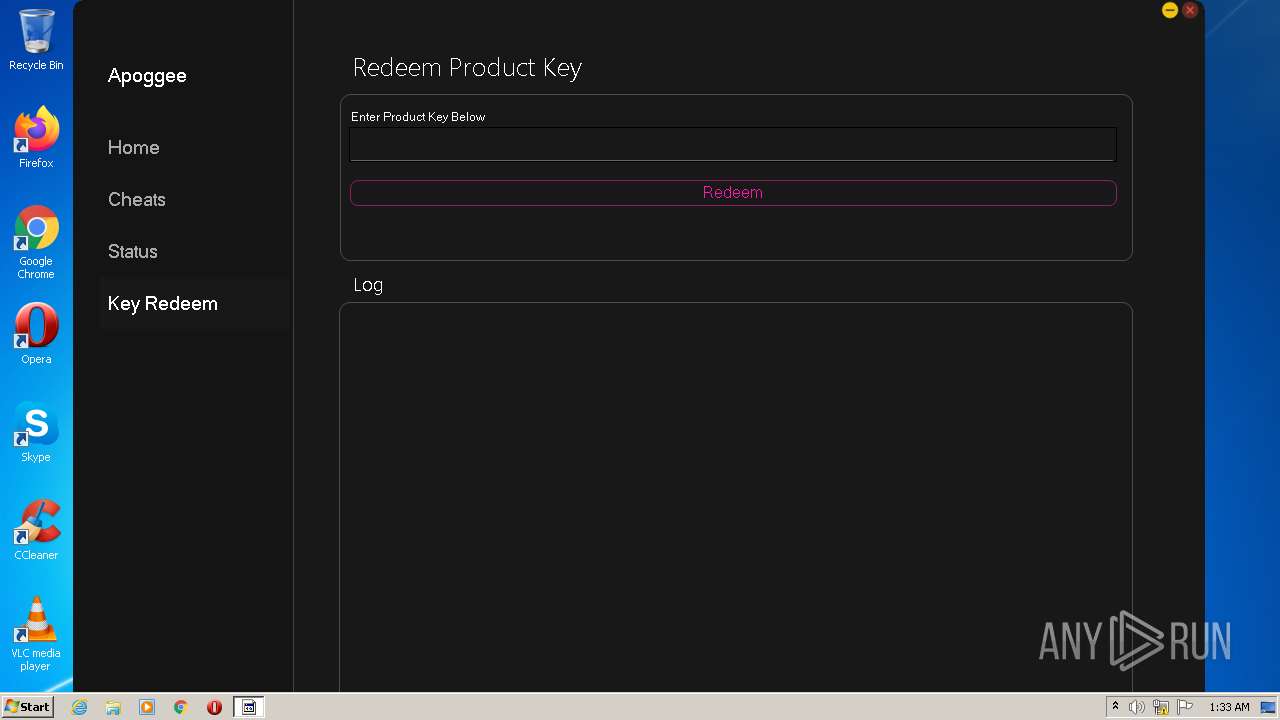The height and width of the screenshot is (720, 1280).
Task: Open the Windows Start menu
Action: (27, 706)
